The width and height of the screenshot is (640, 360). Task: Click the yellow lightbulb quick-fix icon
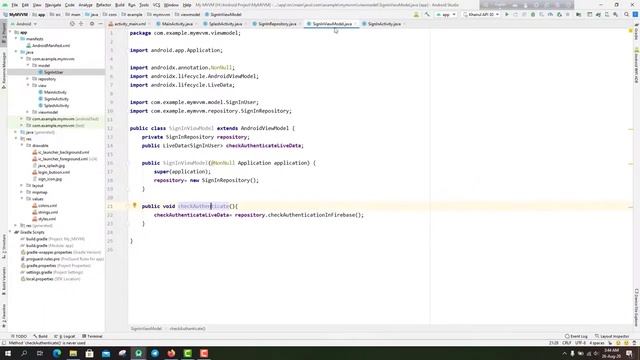[x=134, y=205]
